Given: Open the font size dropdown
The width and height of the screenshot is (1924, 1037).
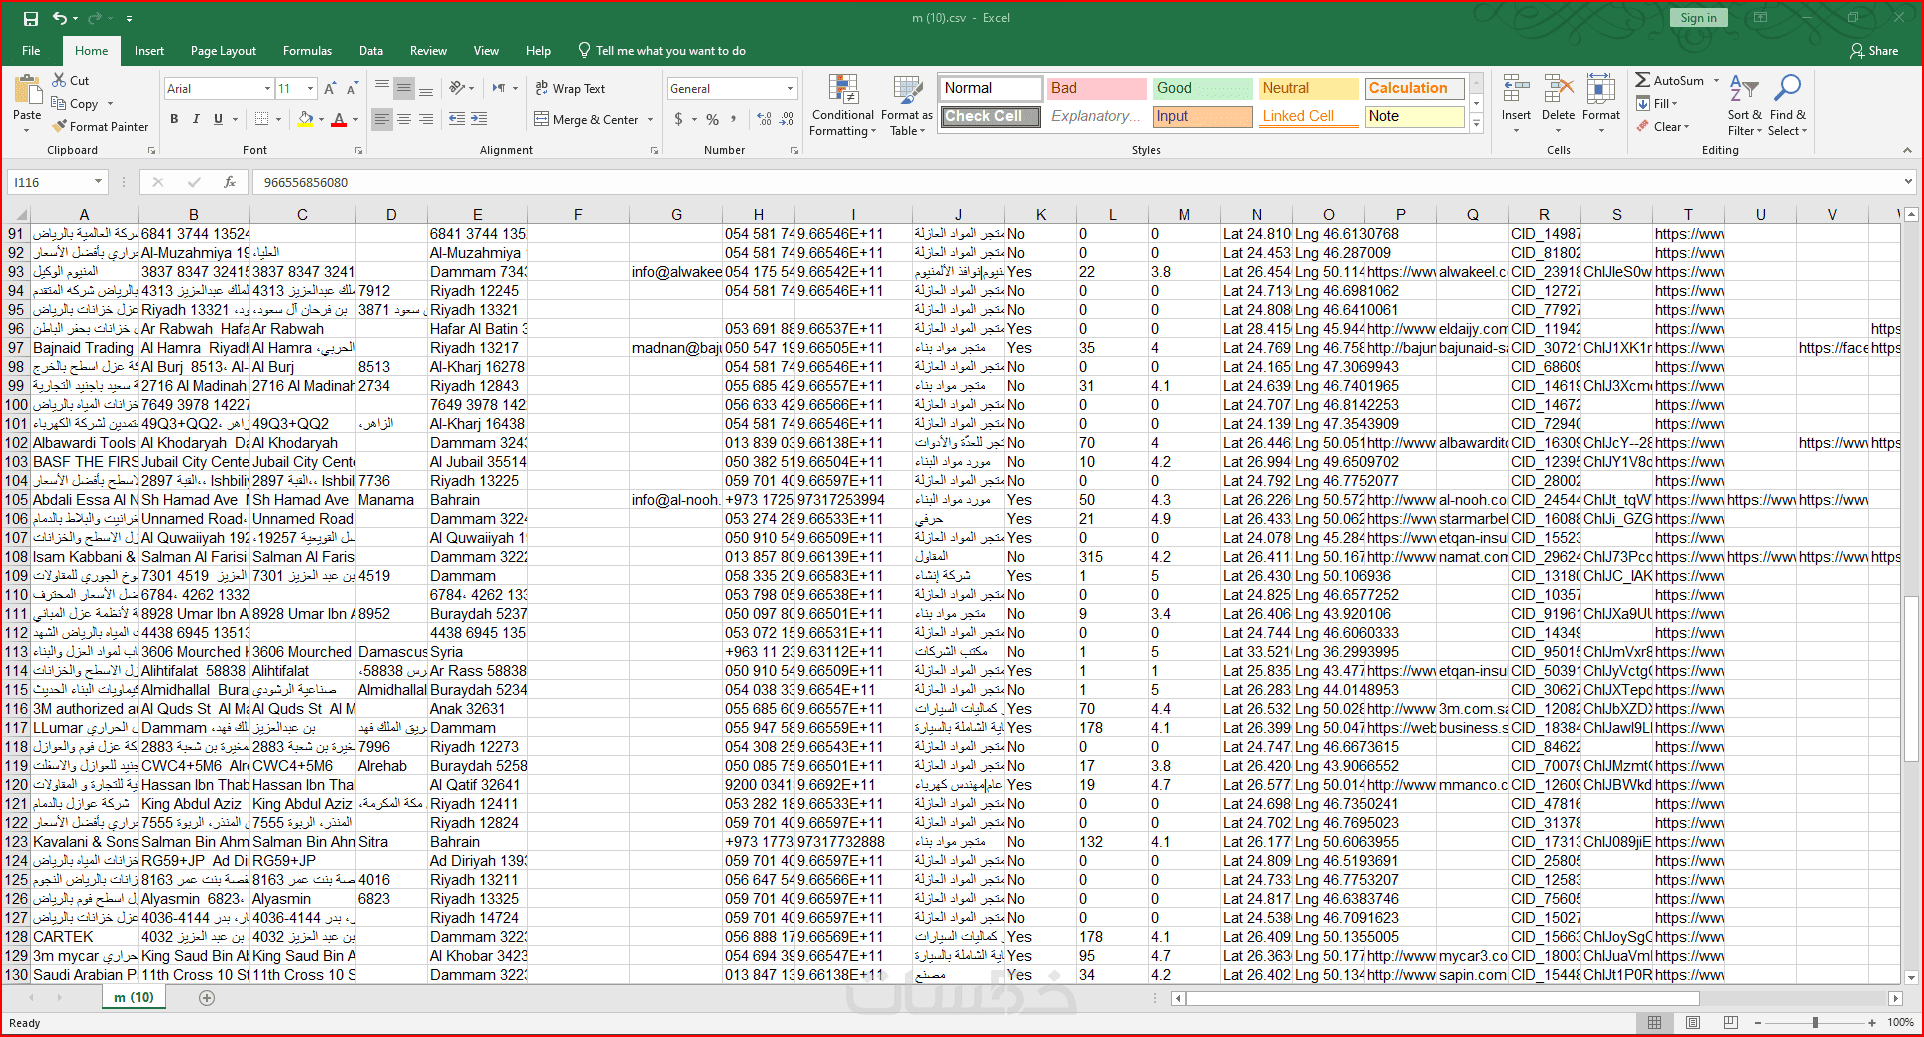Looking at the screenshot, I should (310, 89).
